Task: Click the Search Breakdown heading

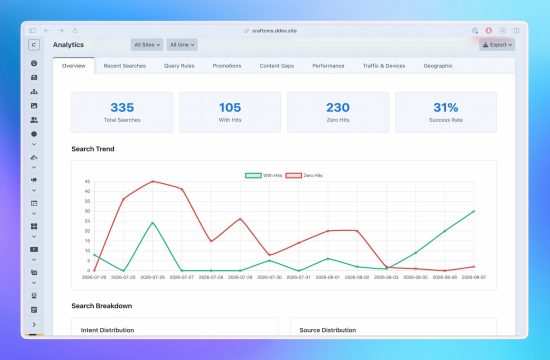Action: 102,306
